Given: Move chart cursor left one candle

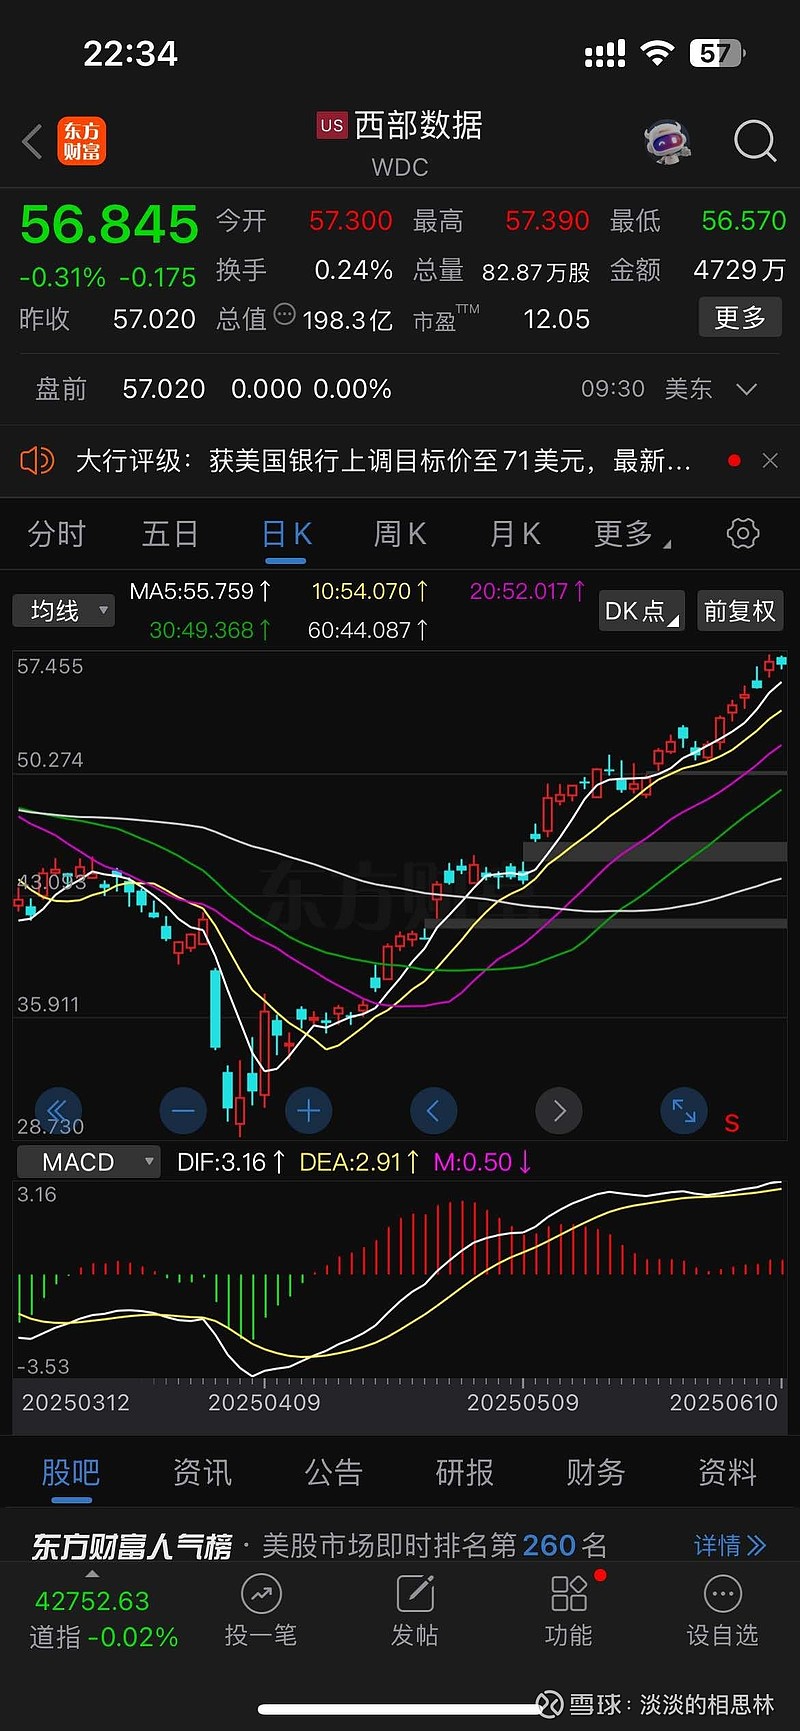Looking at the screenshot, I should [433, 1110].
